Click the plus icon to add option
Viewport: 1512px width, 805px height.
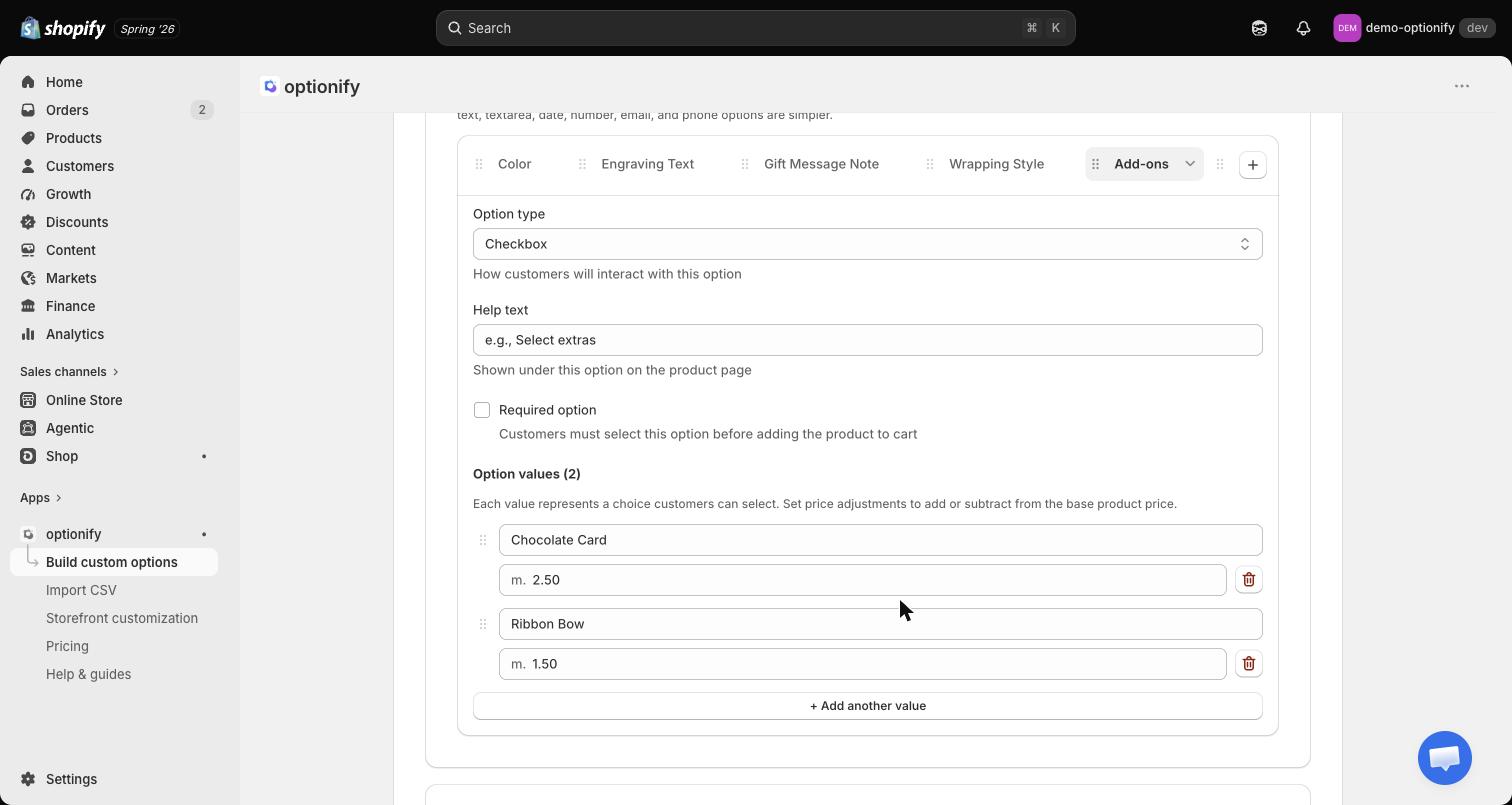pos(1253,165)
